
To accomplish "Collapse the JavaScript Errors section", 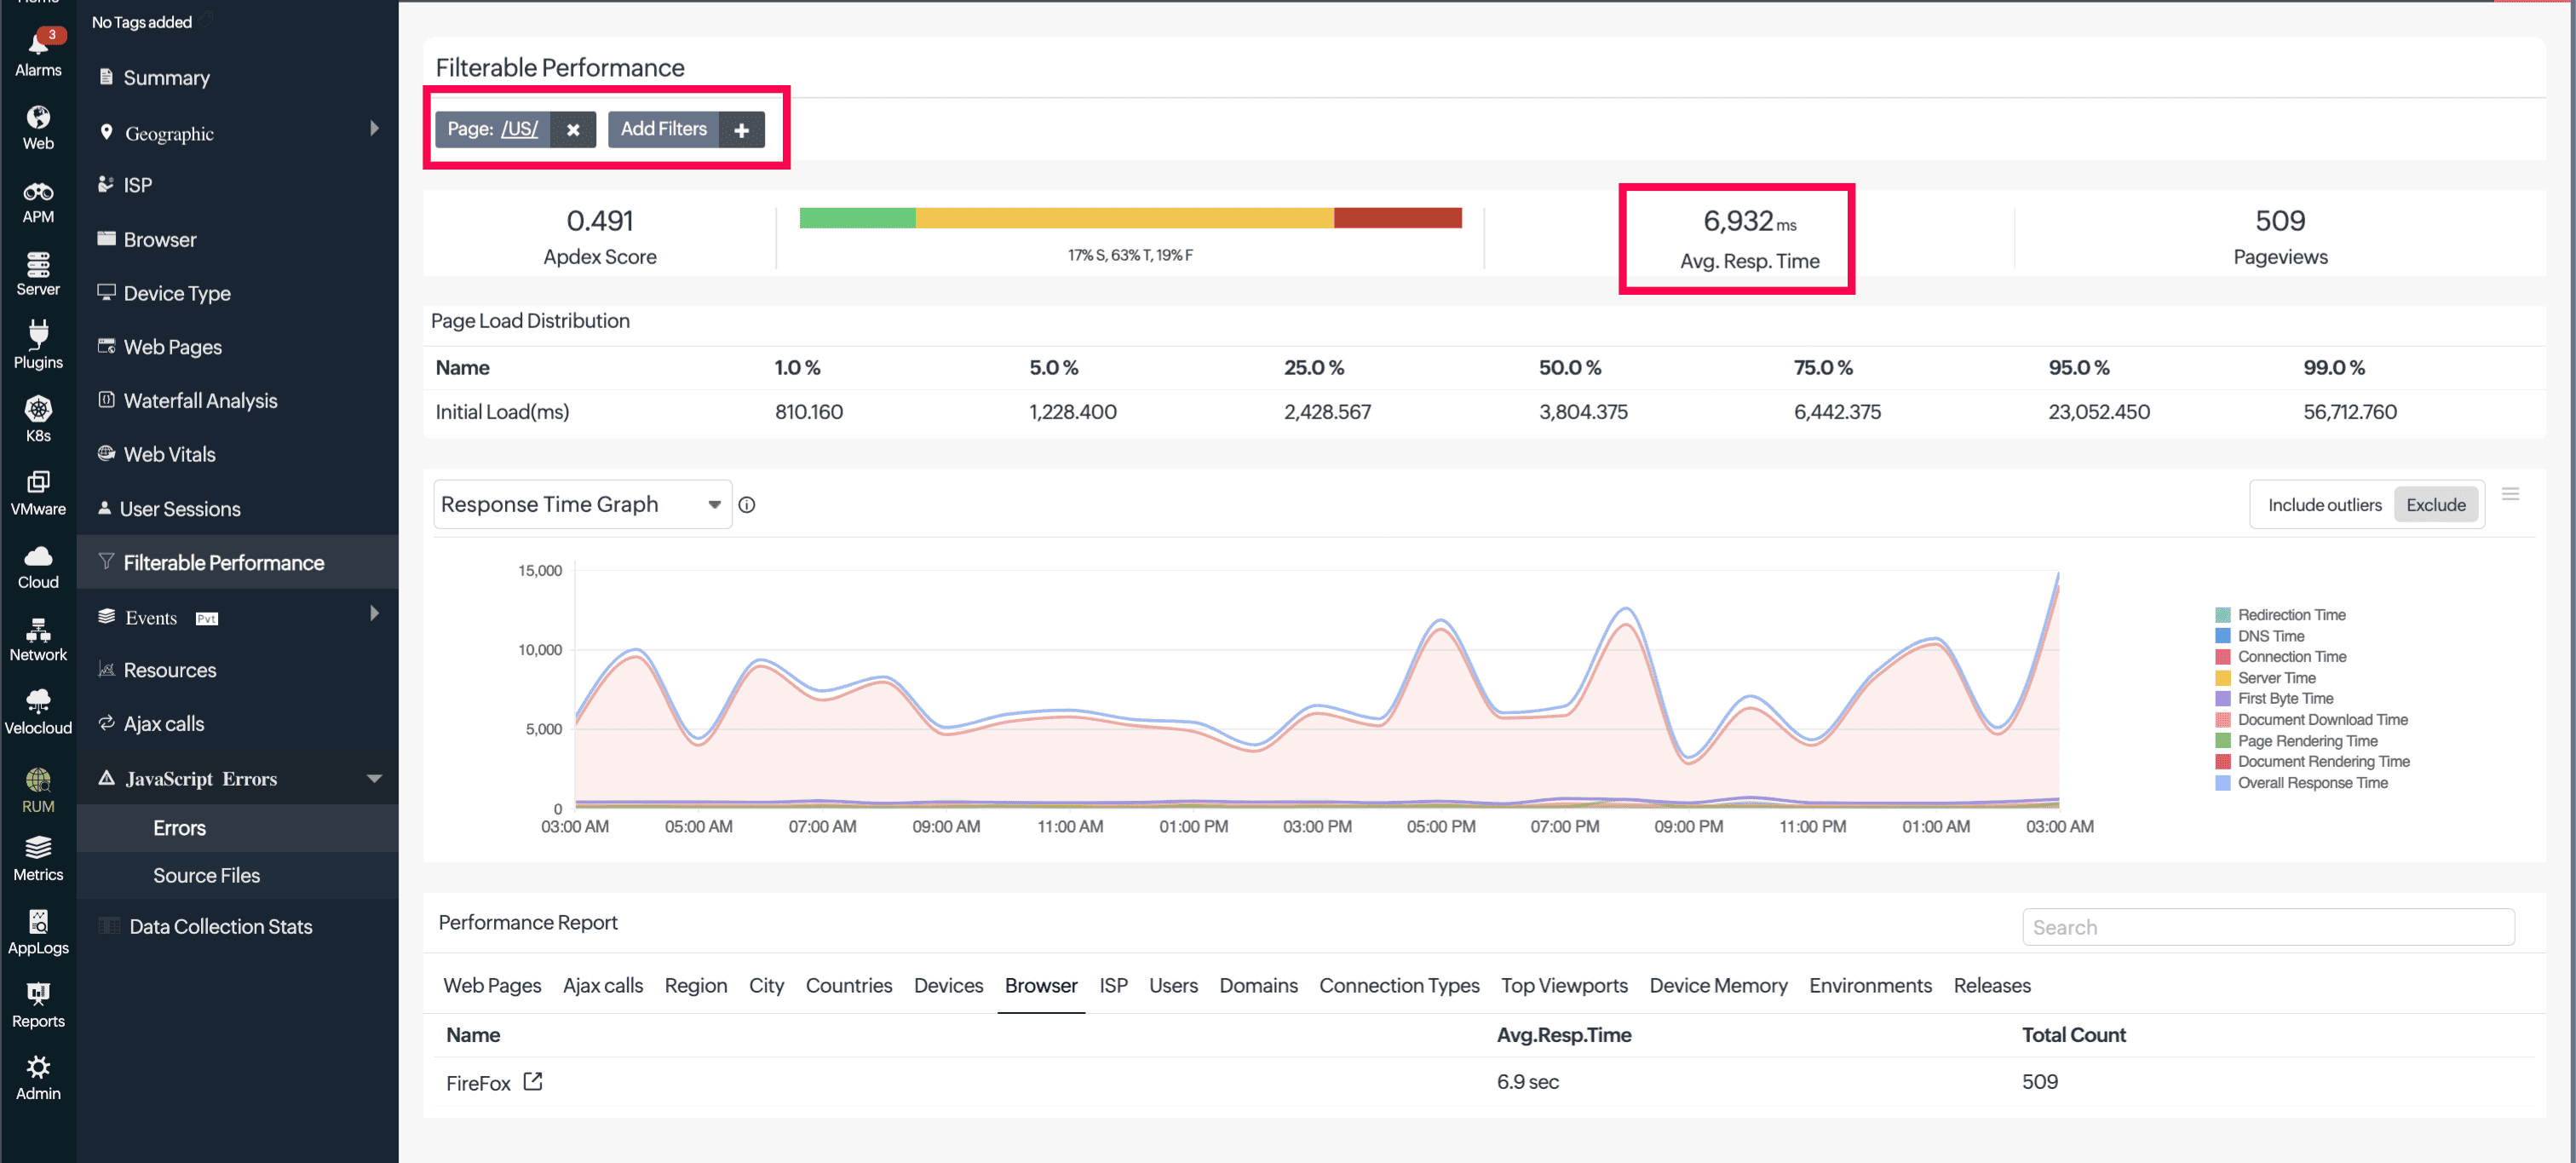I will 374,778.
